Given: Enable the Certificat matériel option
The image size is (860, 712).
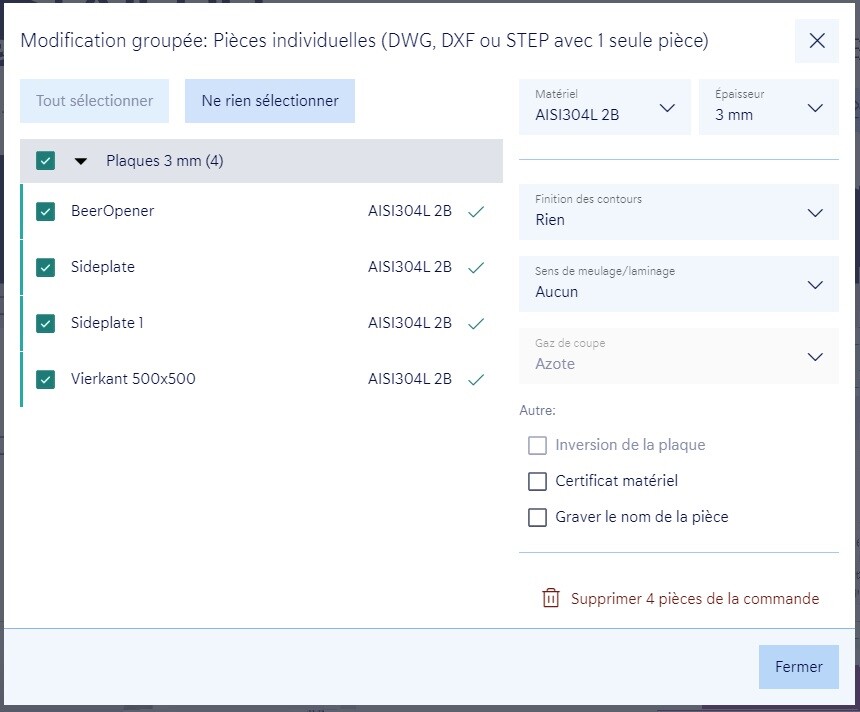Looking at the screenshot, I should point(538,481).
